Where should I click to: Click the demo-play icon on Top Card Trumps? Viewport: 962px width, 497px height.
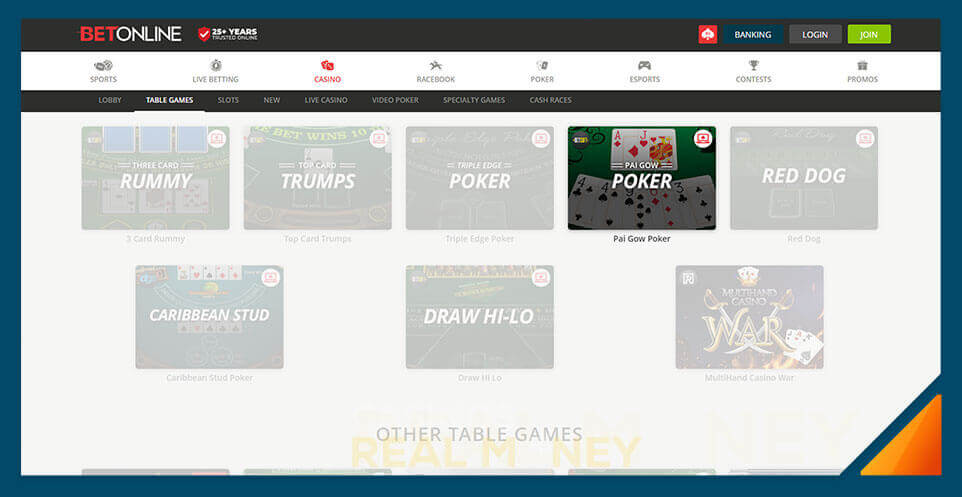point(379,139)
